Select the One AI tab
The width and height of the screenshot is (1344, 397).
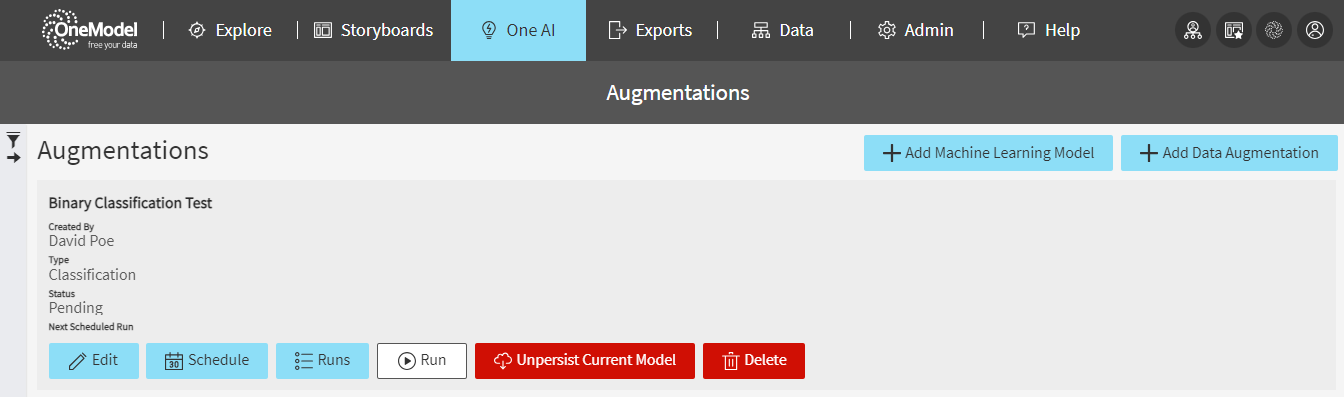tap(518, 30)
